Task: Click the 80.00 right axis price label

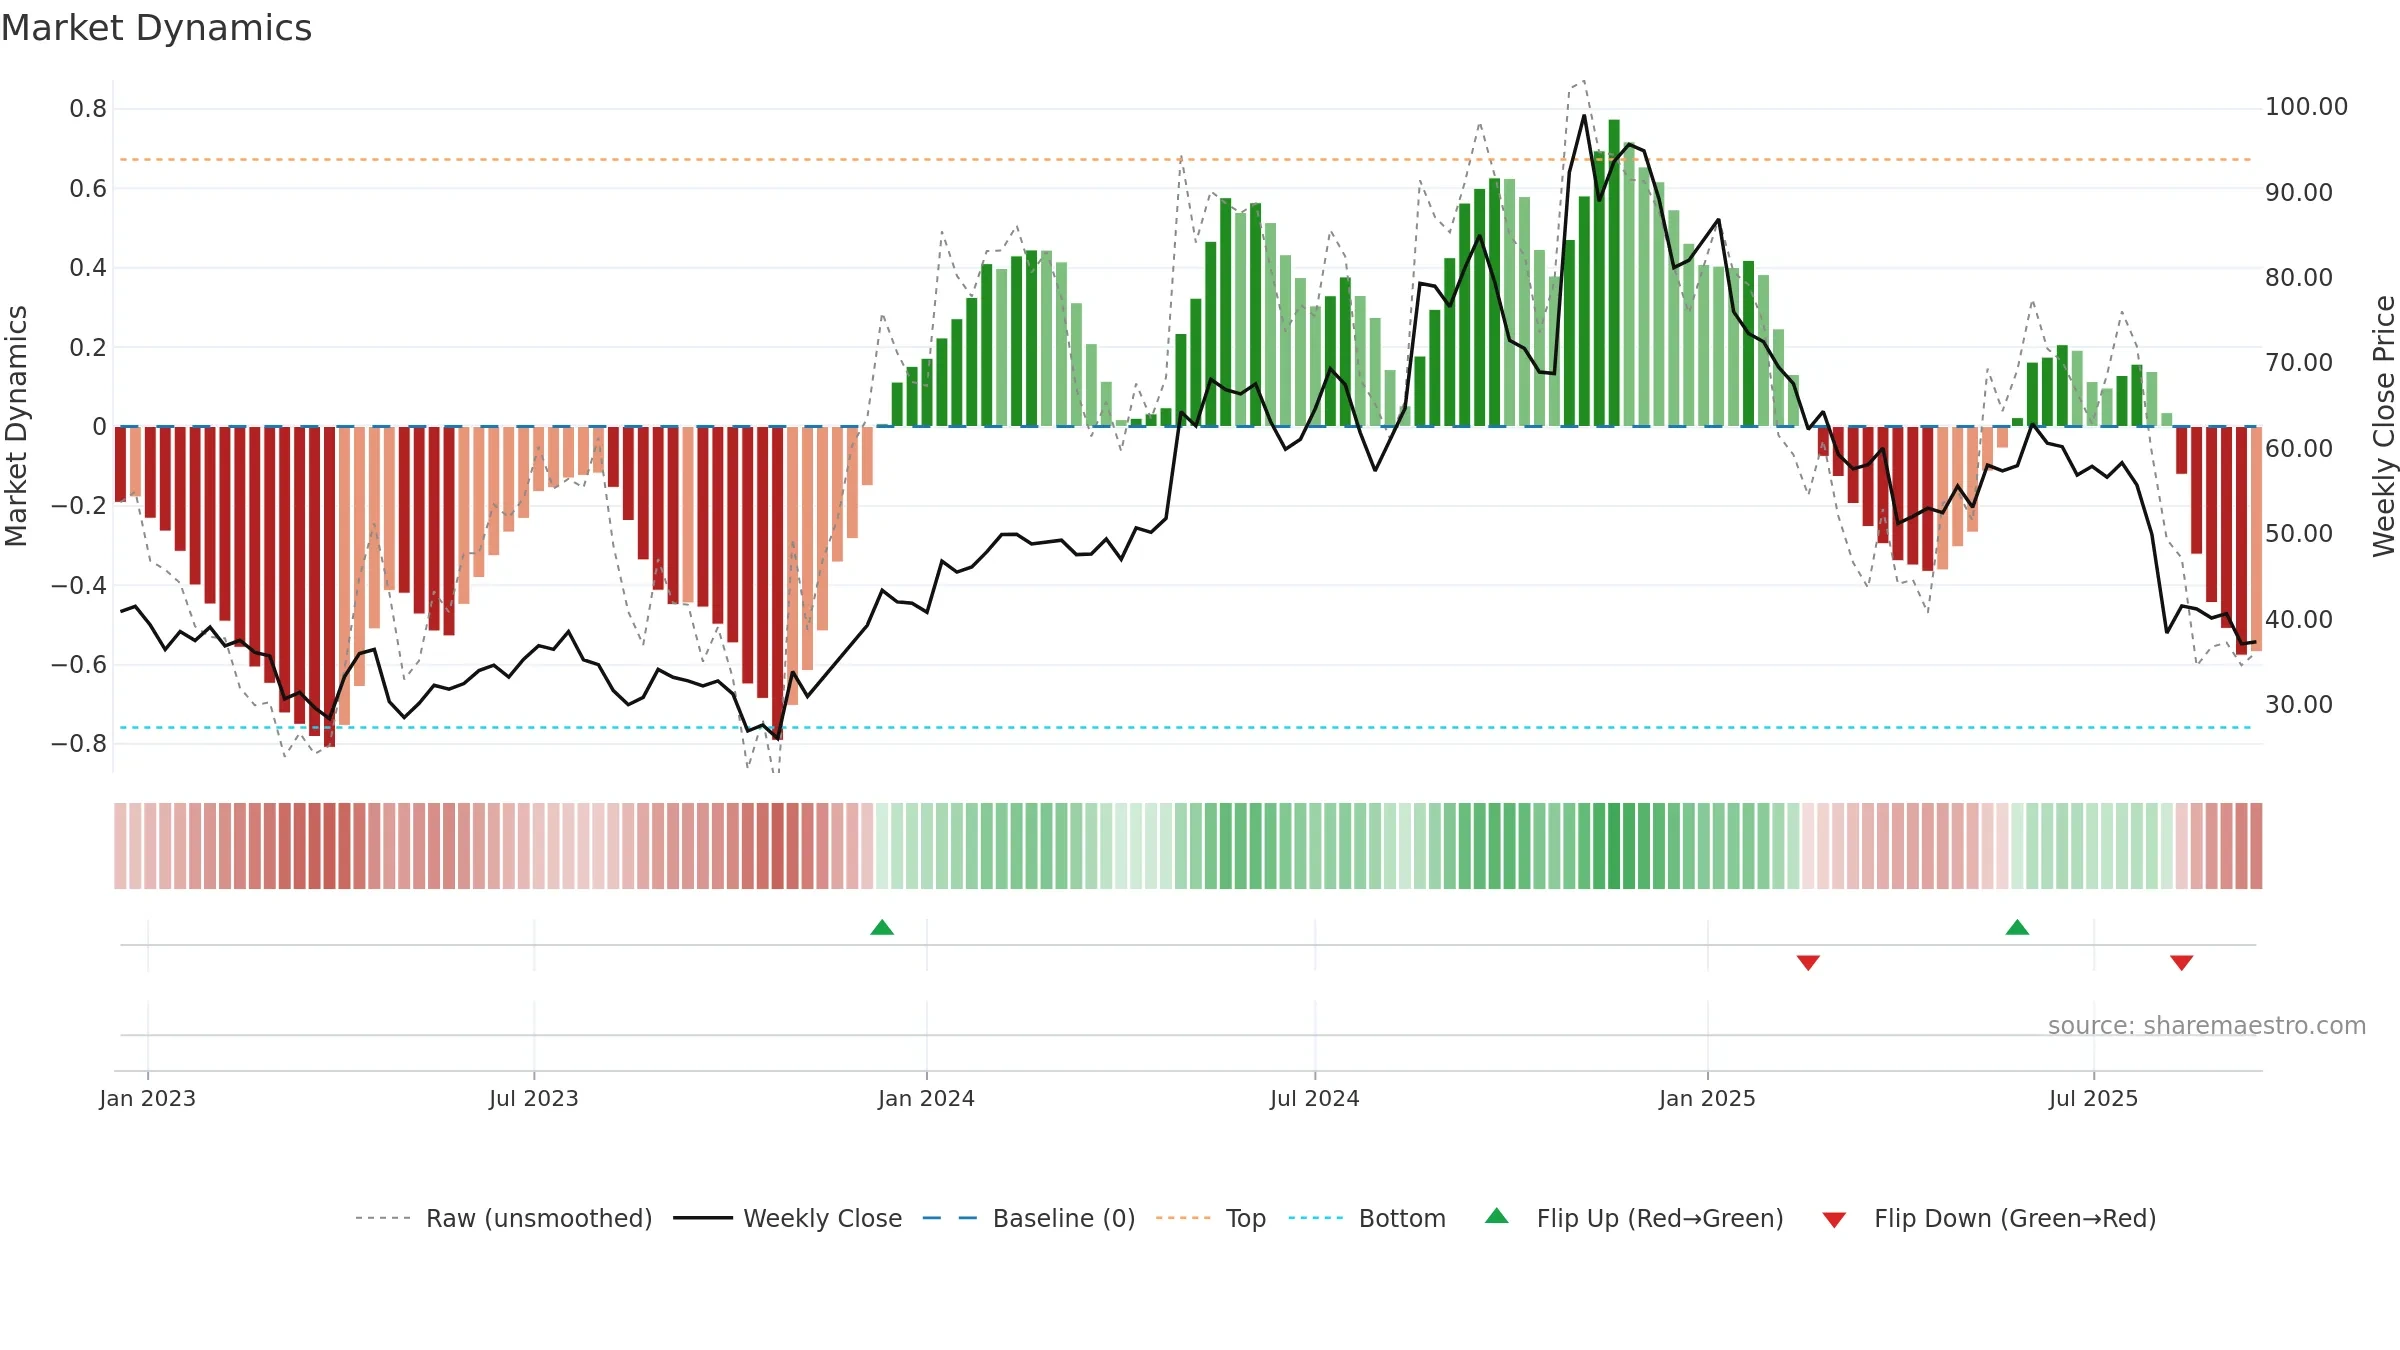Action: pos(2298,277)
